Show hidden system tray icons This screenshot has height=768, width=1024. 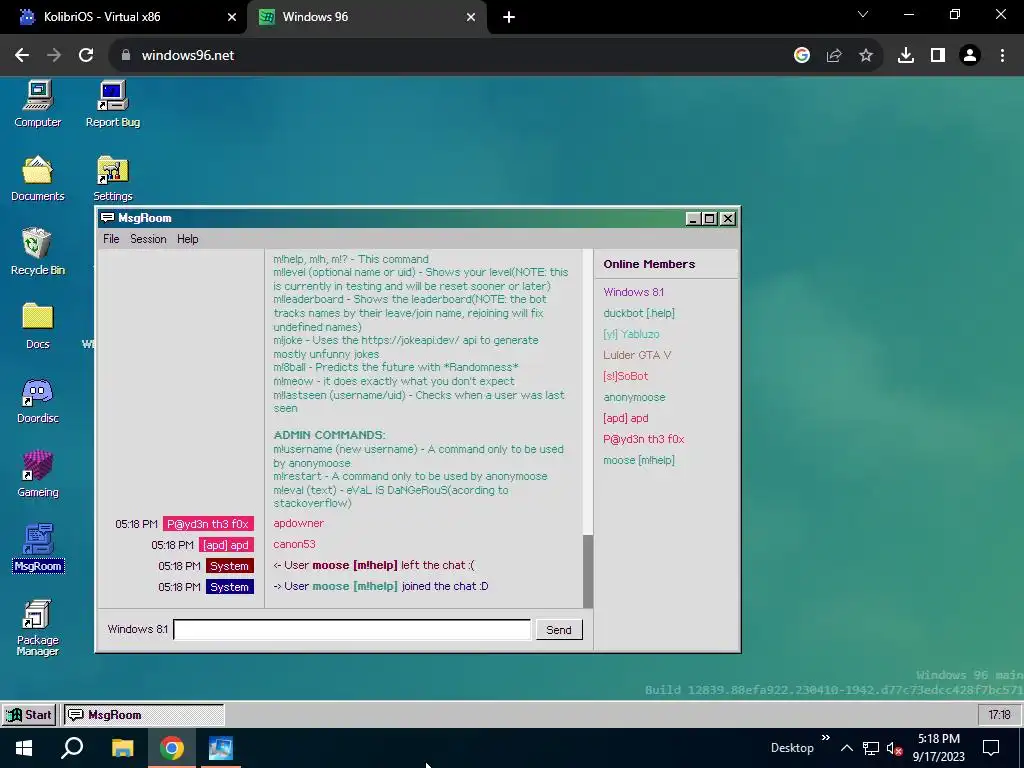(x=846, y=748)
